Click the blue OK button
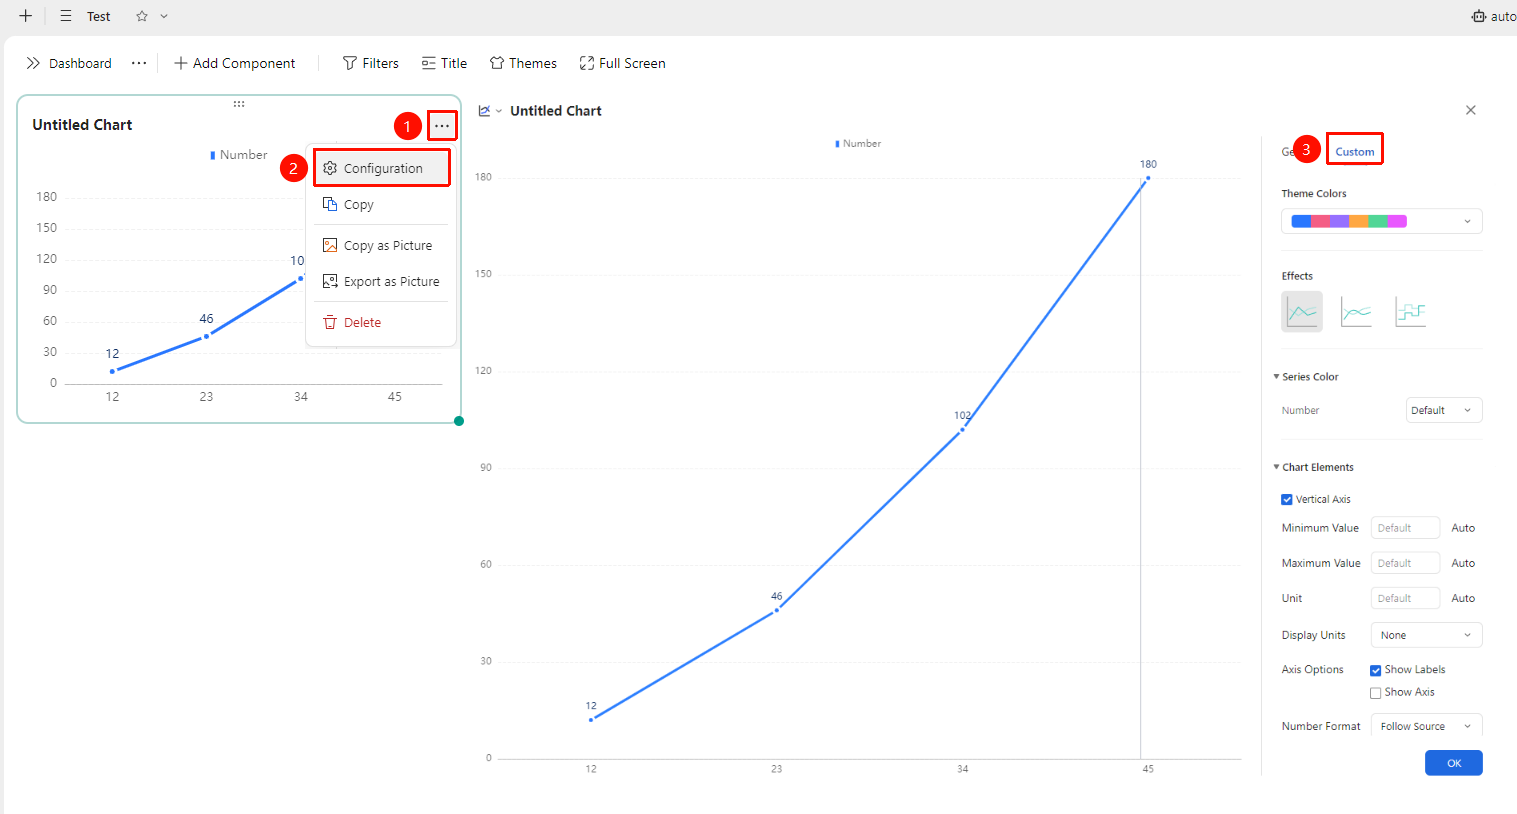The height and width of the screenshot is (814, 1517). [1454, 763]
